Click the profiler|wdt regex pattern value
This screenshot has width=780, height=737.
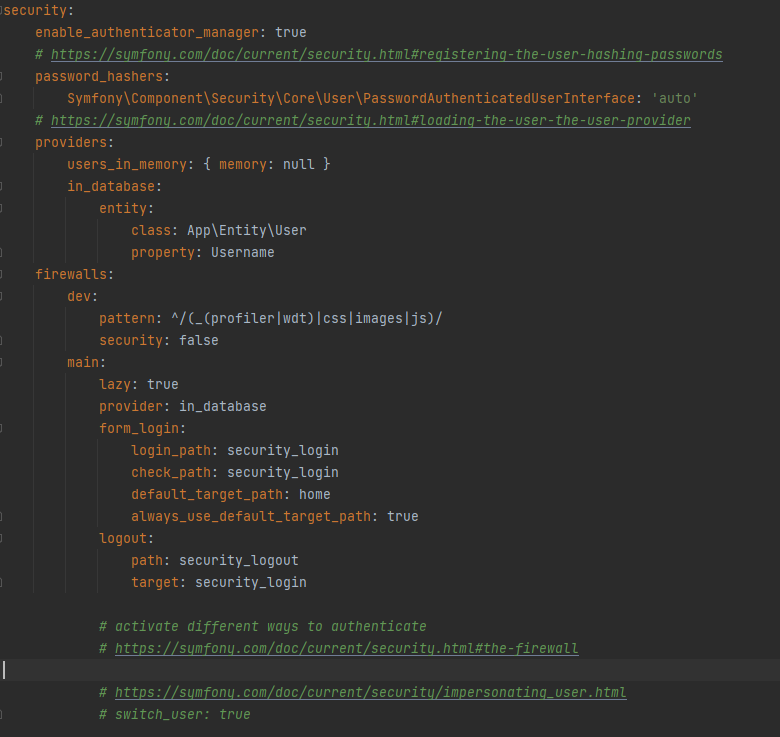tap(307, 318)
